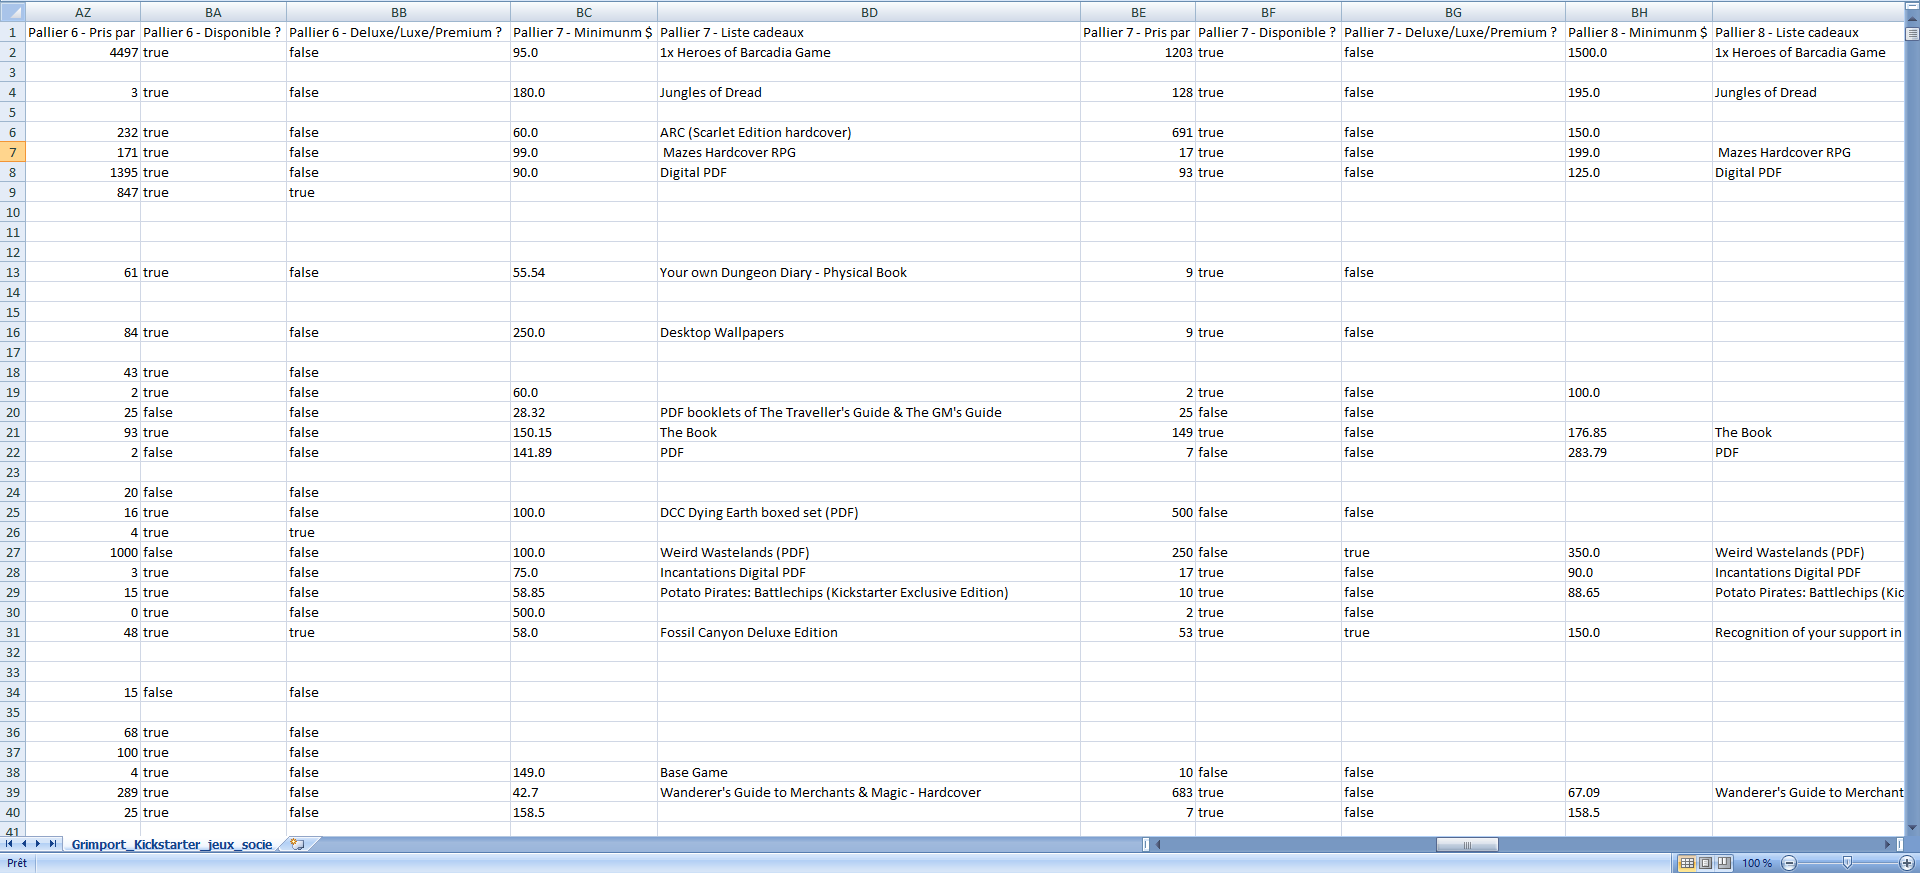The height and width of the screenshot is (873, 1920).
Task: Click header cell 'Pallier 7 - Liste cadeaux'
Action: [869, 32]
